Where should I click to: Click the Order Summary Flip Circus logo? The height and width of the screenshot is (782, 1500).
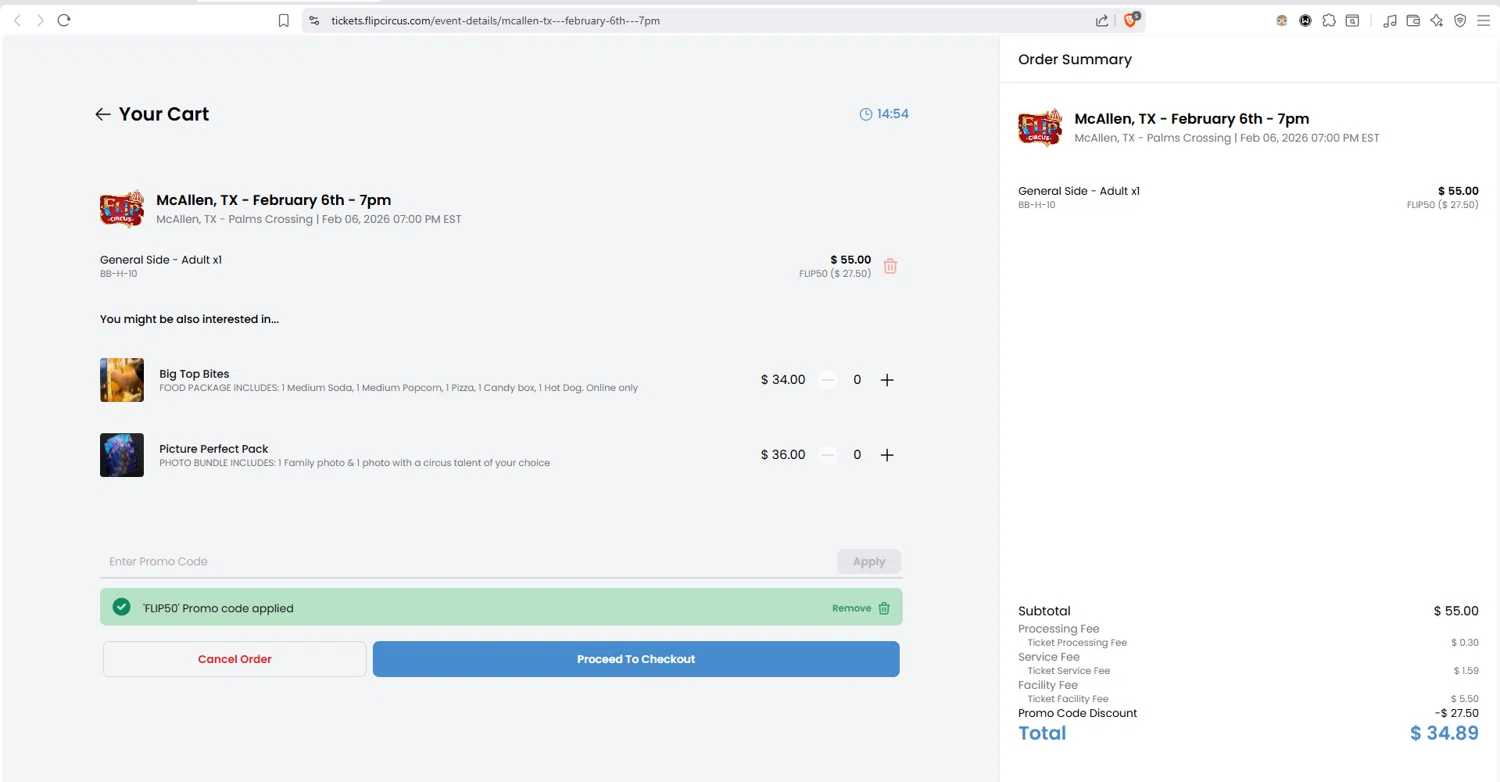pos(1040,128)
